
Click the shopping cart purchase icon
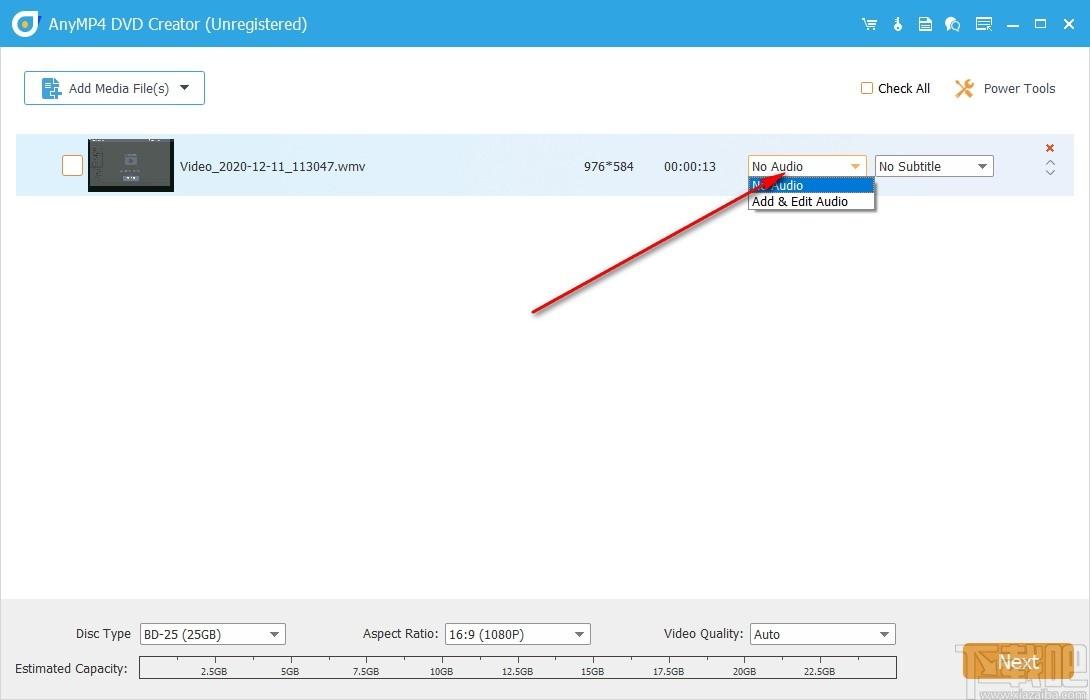tap(869, 24)
